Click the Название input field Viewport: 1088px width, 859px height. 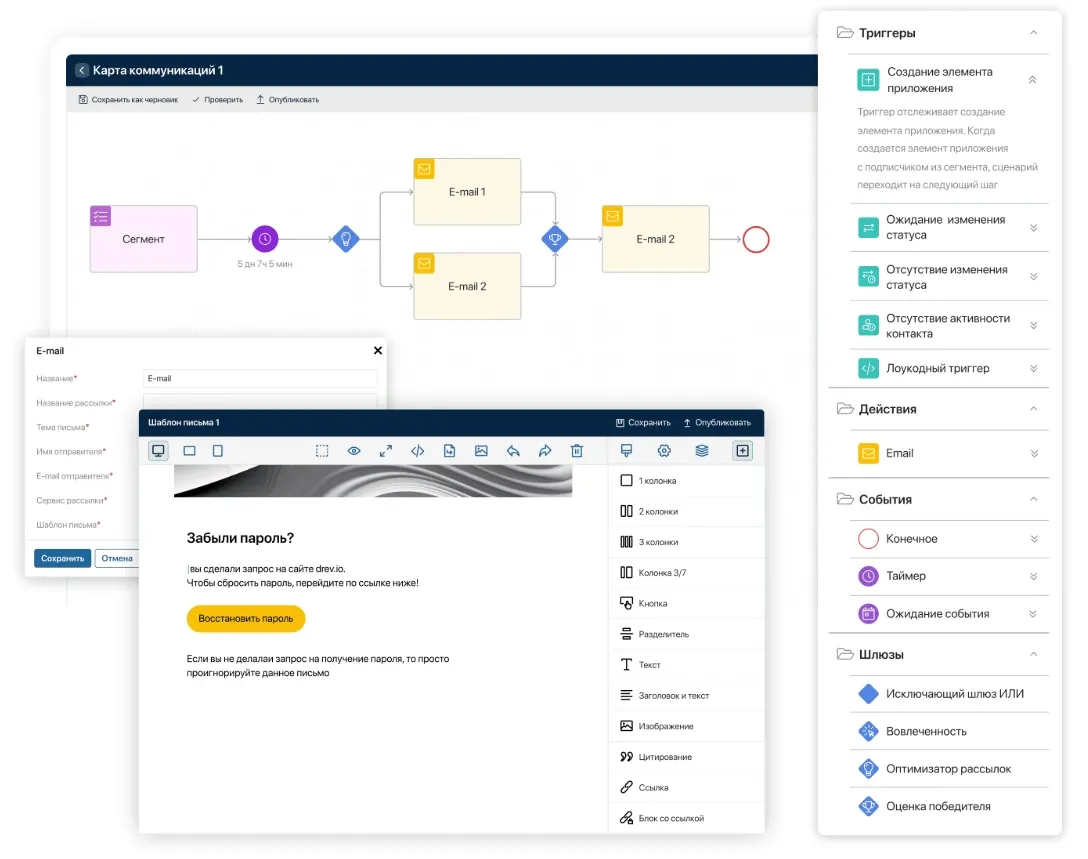(x=260, y=379)
